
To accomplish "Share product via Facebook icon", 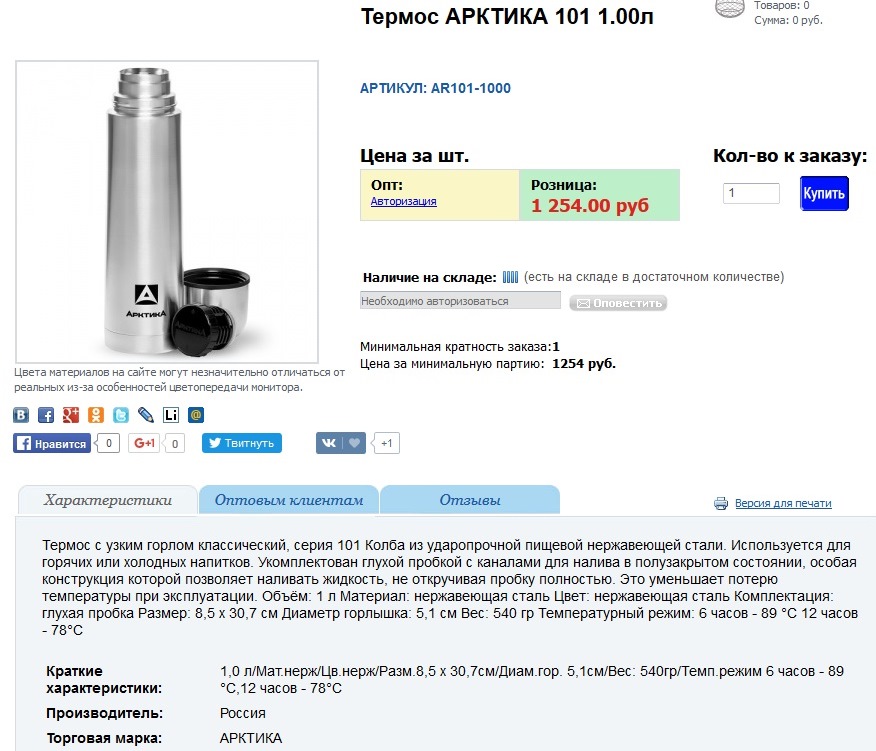I will [x=46, y=415].
